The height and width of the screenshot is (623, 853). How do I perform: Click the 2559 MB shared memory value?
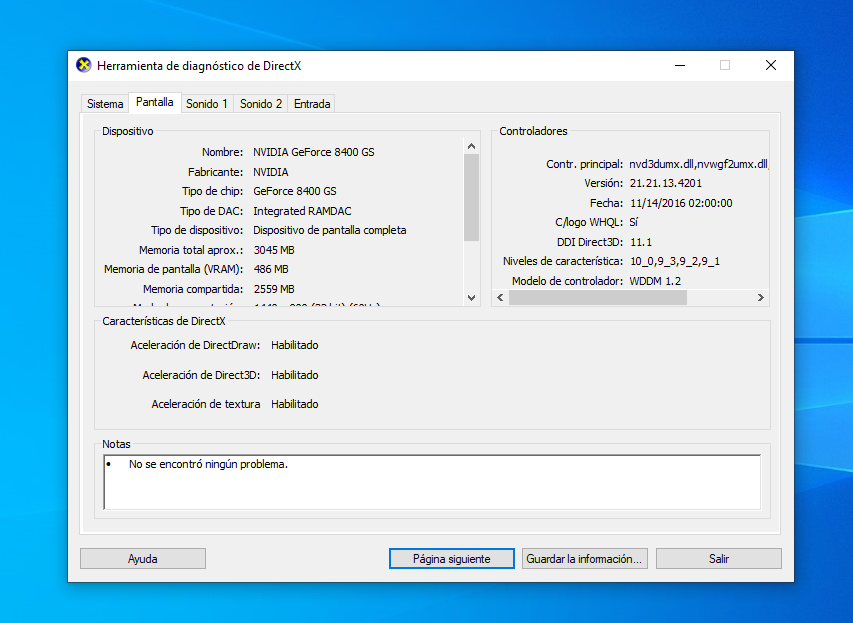coord(274,289)
